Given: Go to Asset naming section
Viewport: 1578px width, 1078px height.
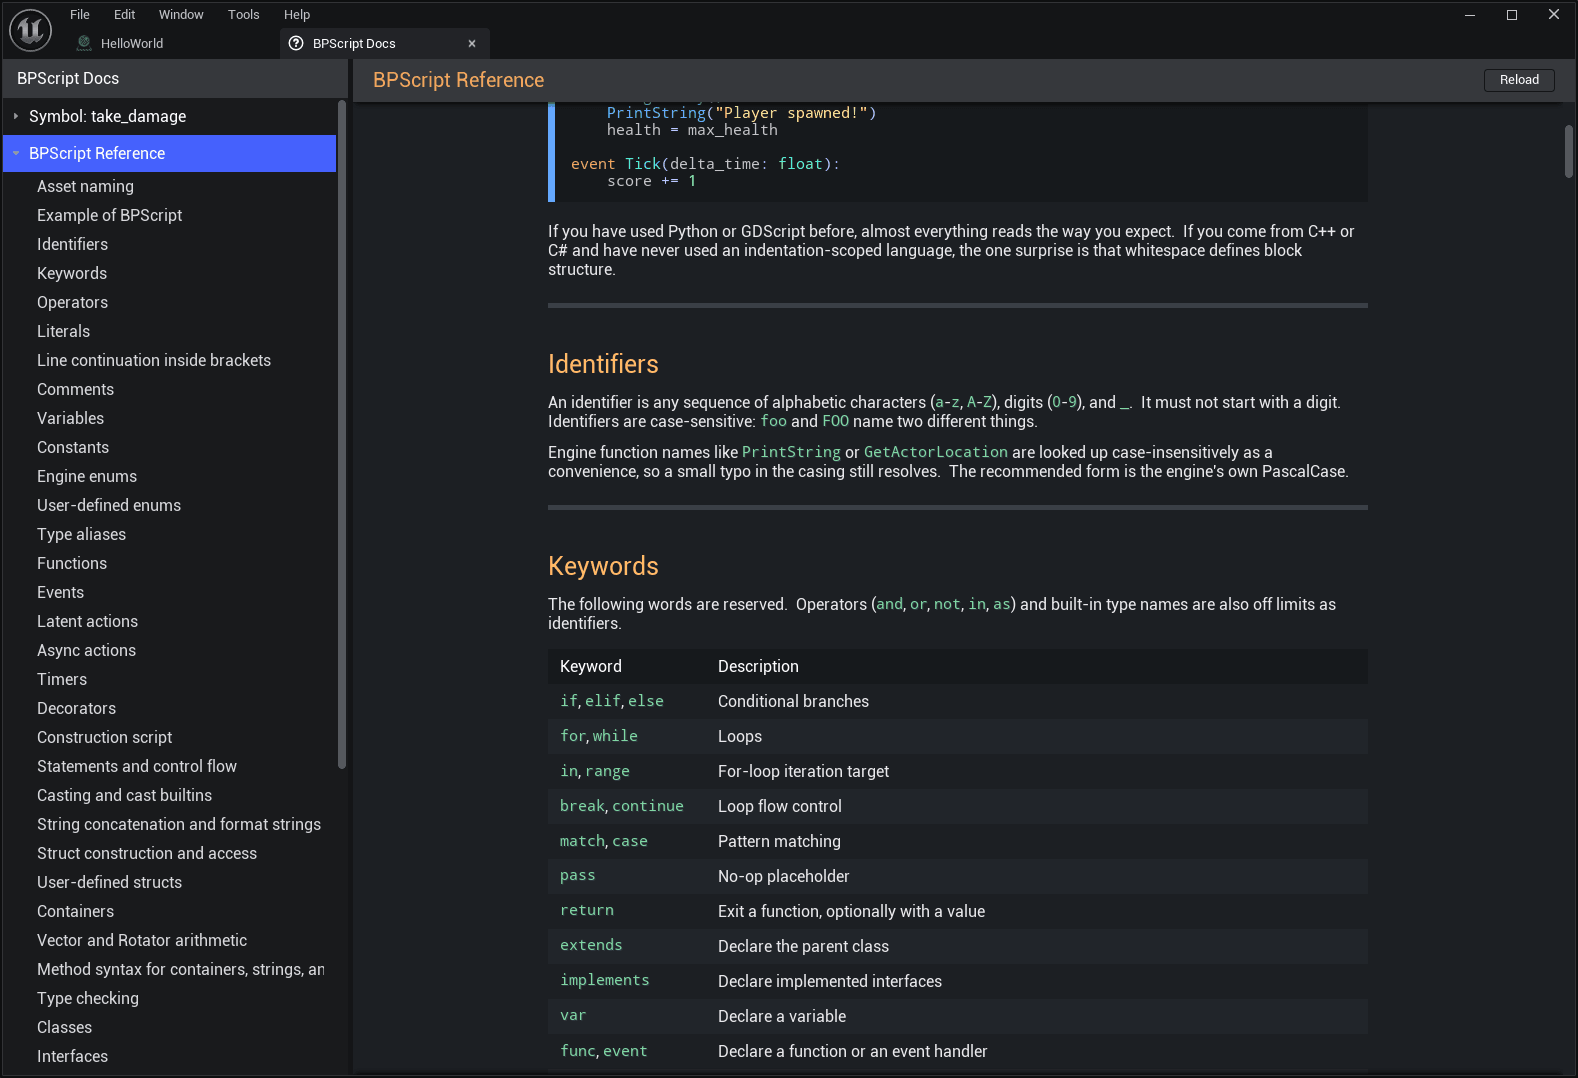Looking at the screenshot, I should tap(85, 186).
